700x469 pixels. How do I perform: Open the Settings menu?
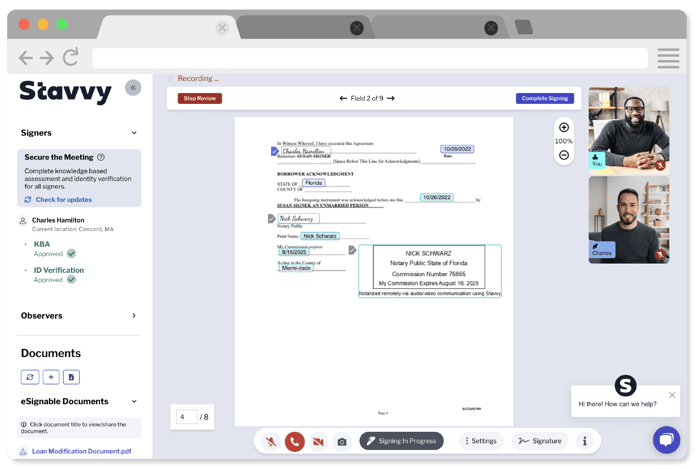(x=481, y=441)
